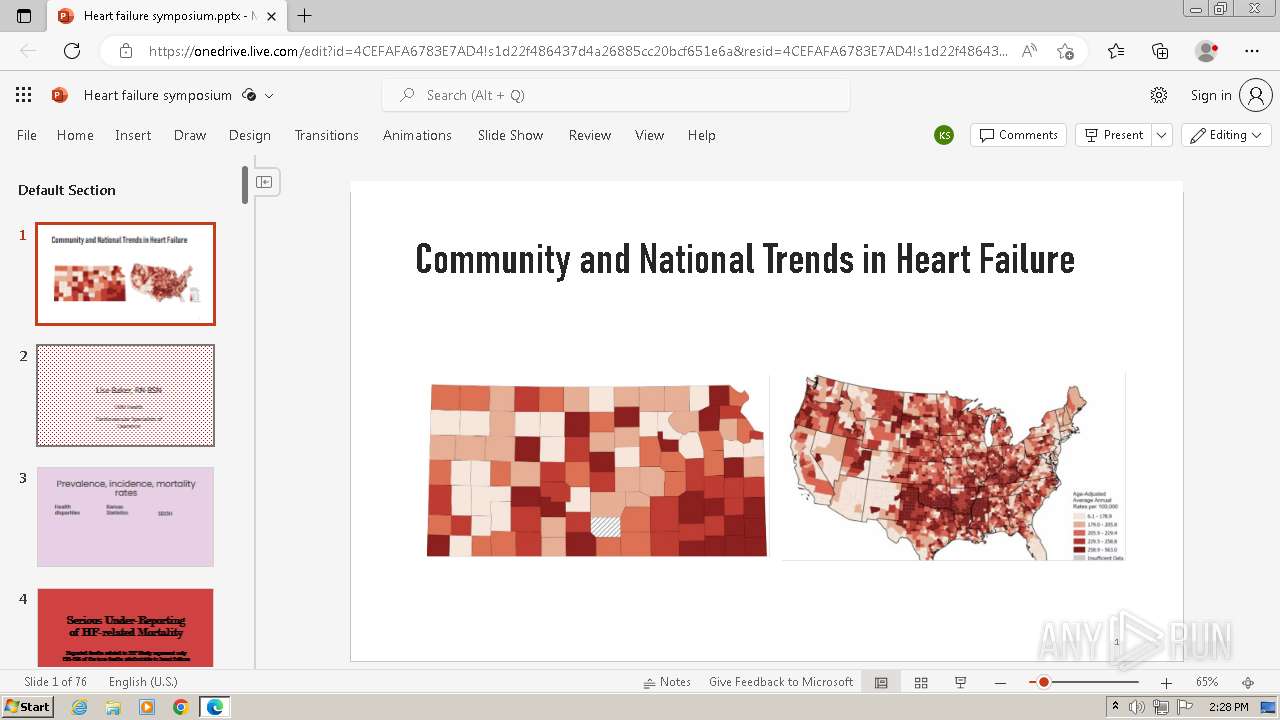The image size is (1280, 720).
Task: Click the account avatar icon beside Sign in
Action: [1255, 95]
